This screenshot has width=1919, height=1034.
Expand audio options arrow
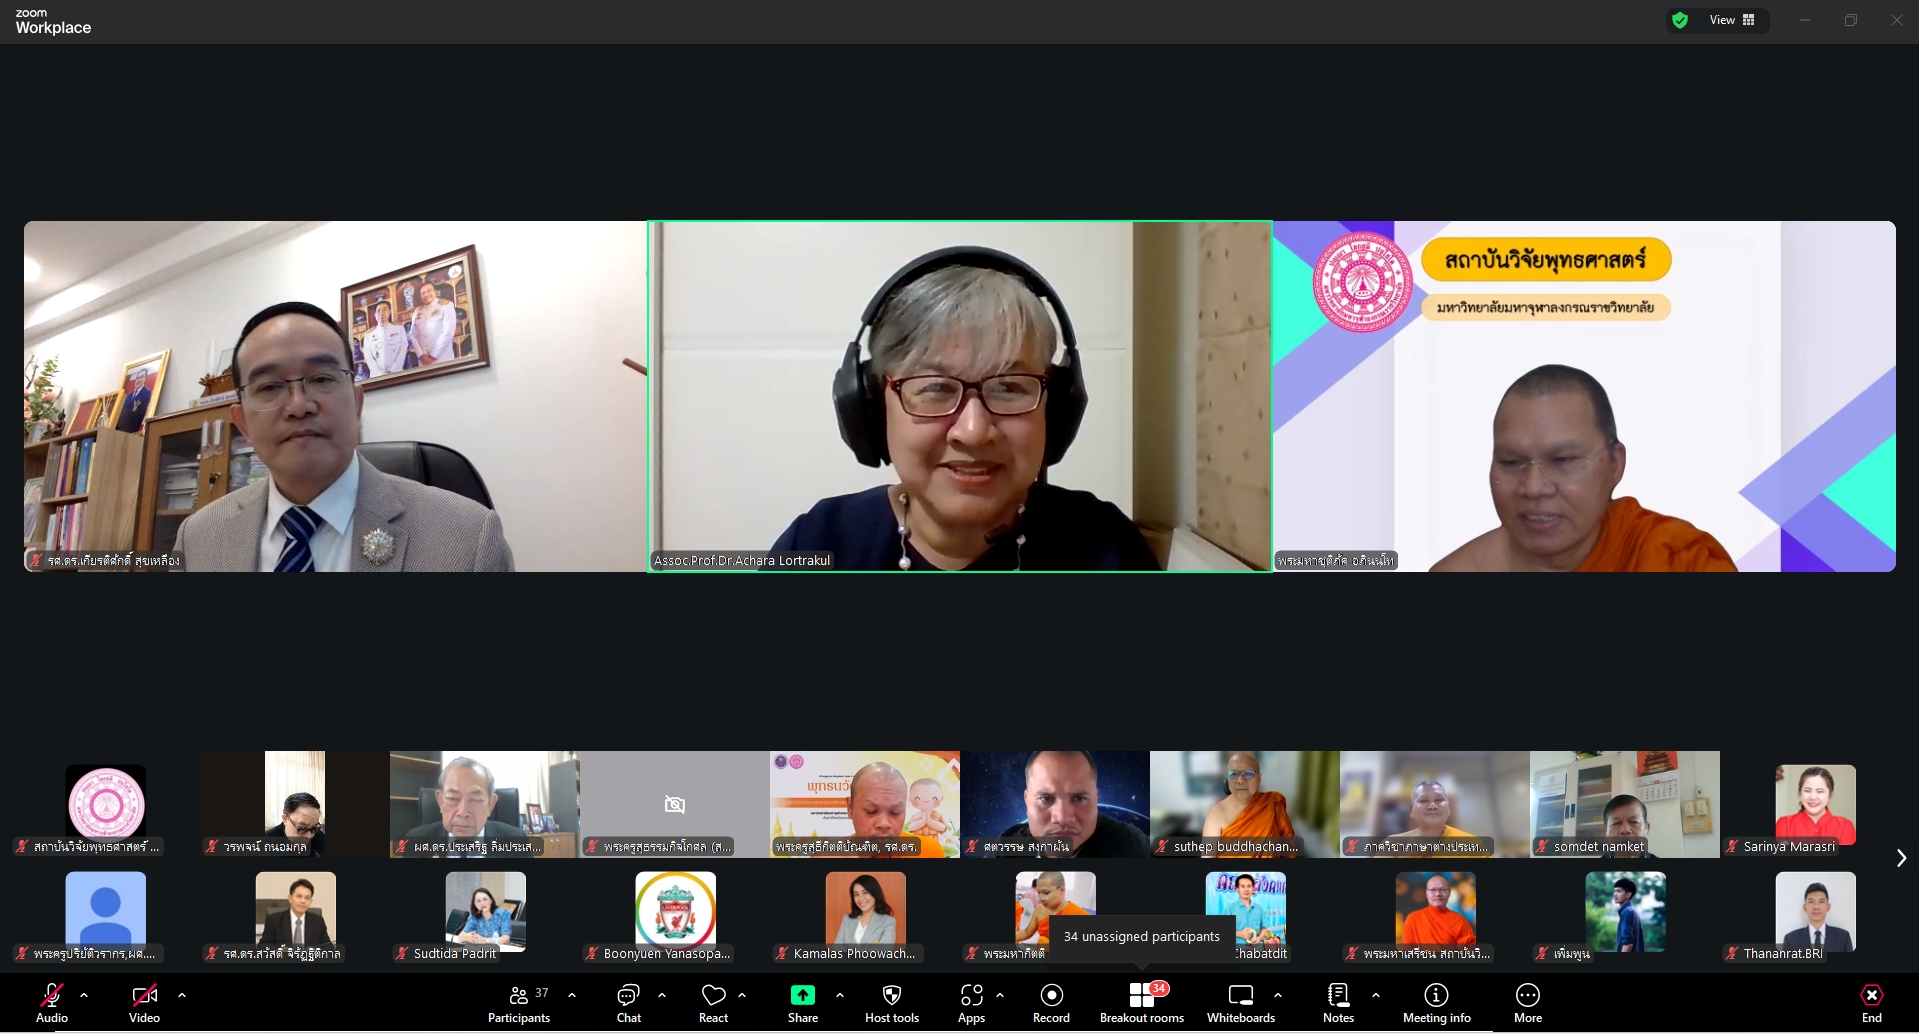click(84, 995)
